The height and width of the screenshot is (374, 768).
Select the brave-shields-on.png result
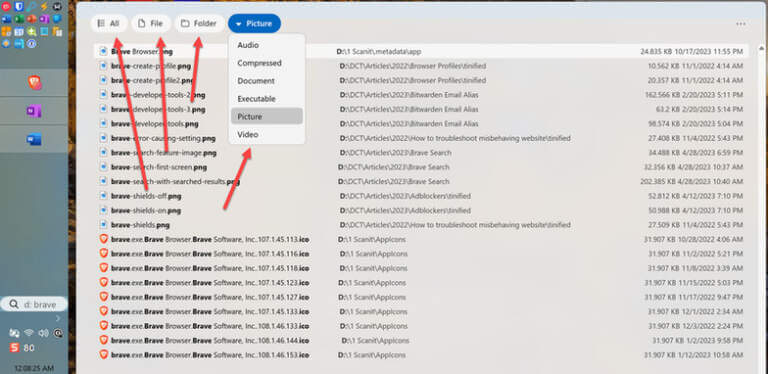pyautogui.click(x=421, y=210)
